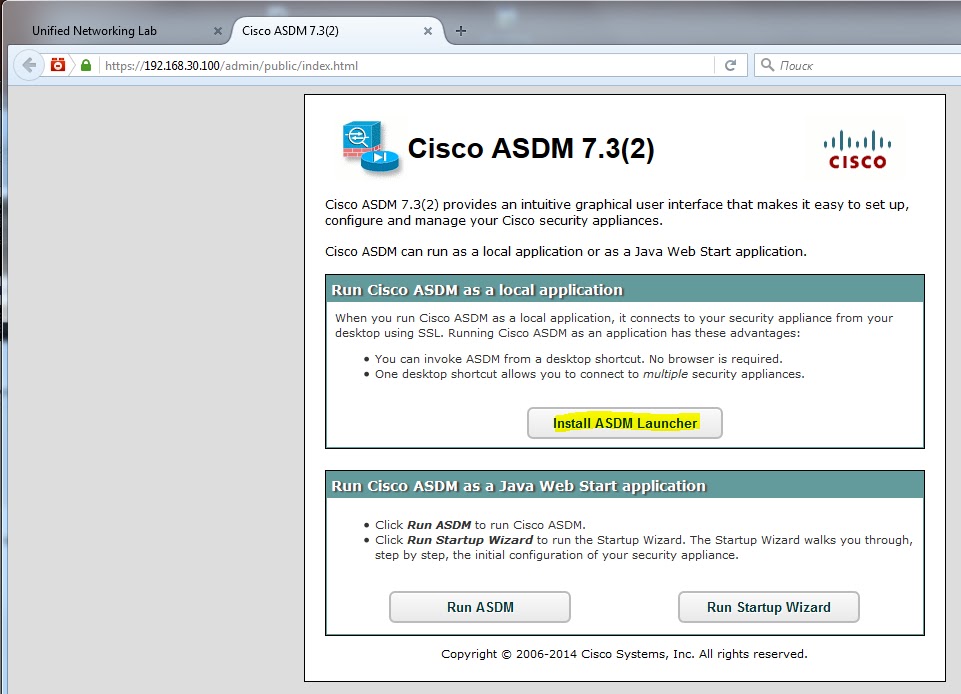Click the address bar URL field
Screen dimensions: 961x694
(x=400, y=64)
